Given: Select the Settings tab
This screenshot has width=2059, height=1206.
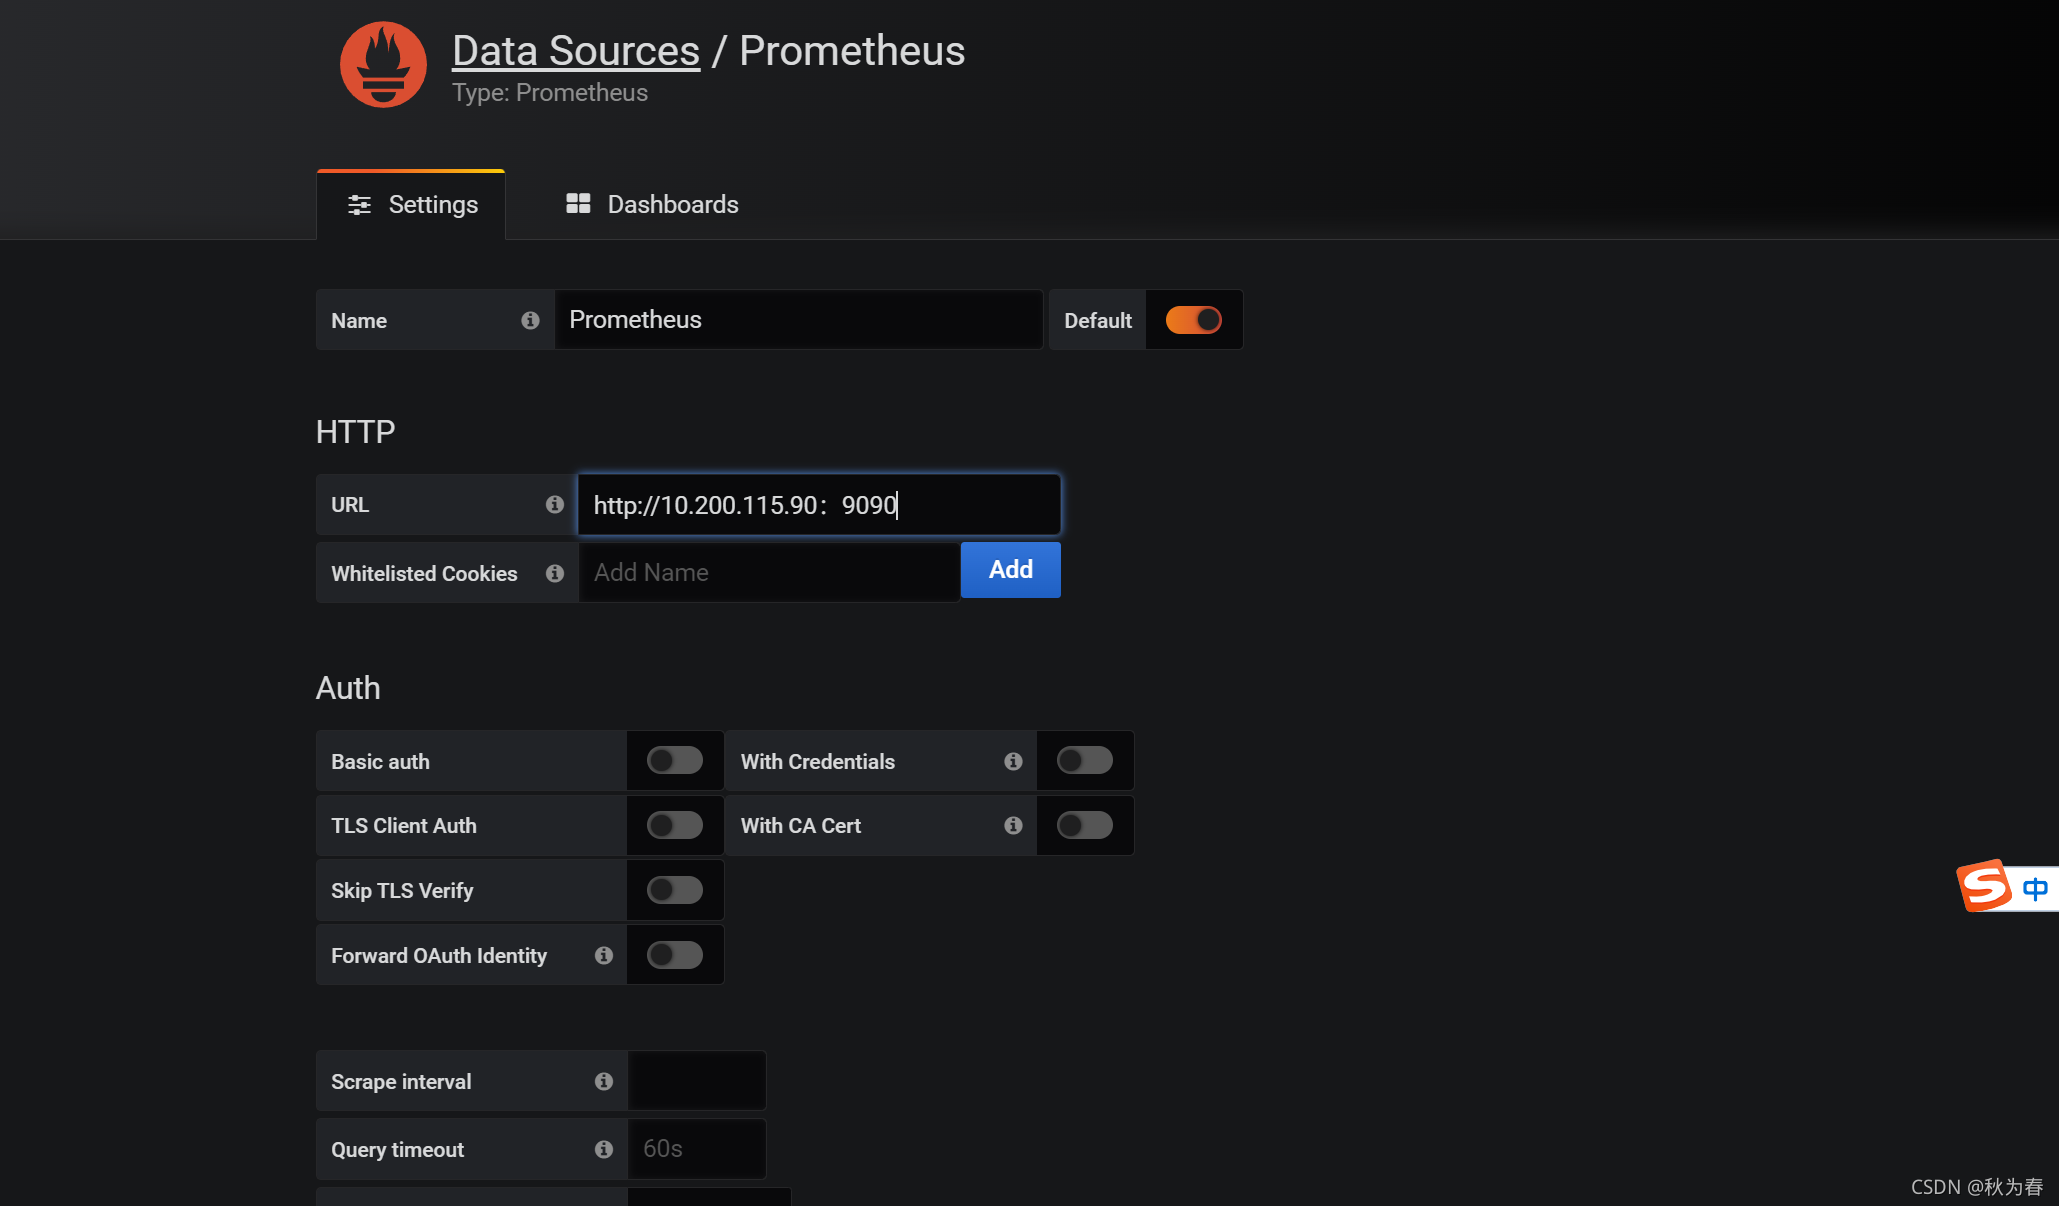Looking at the screenshot, I should coord(412,205).
